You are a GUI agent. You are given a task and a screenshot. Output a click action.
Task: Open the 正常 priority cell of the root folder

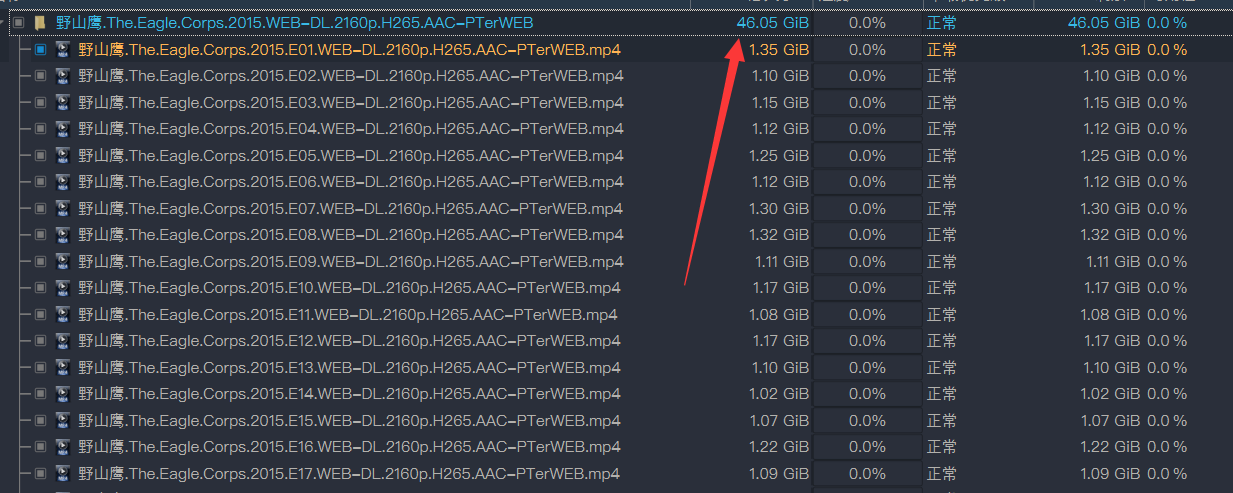pyautogui.click(x=941, y=22)
